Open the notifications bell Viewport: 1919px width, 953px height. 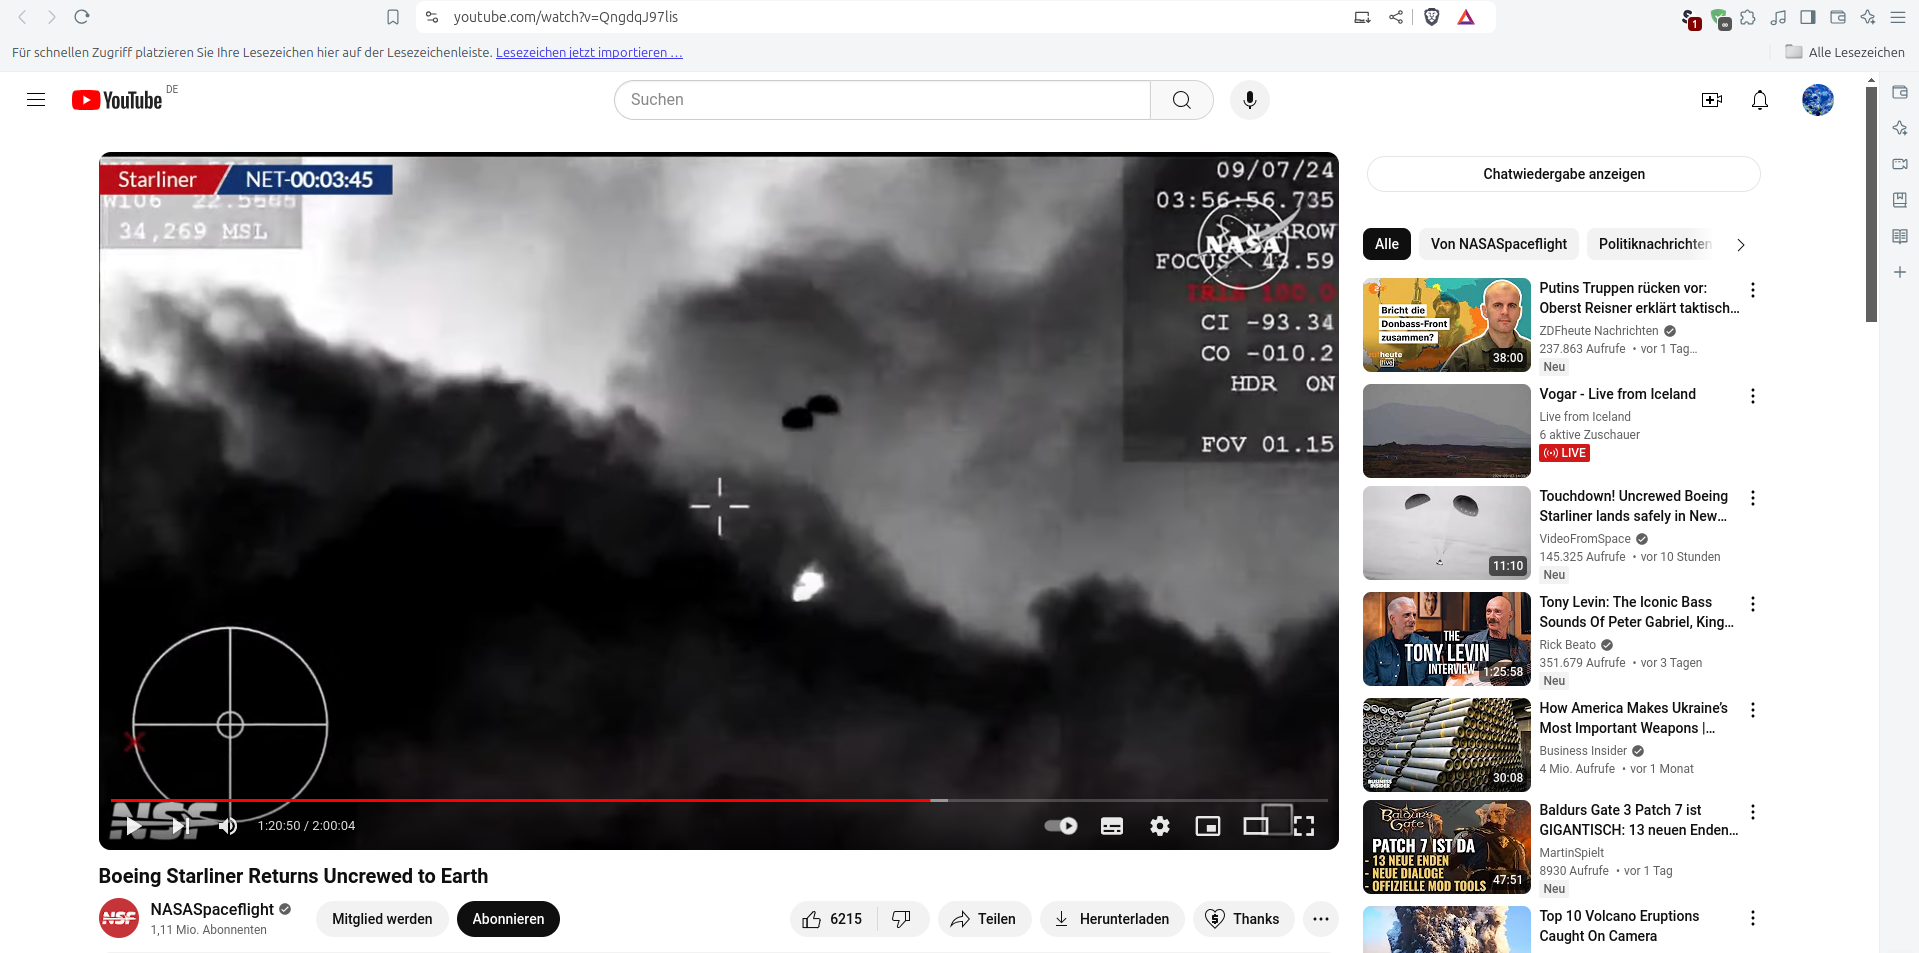coord(1759,100)
